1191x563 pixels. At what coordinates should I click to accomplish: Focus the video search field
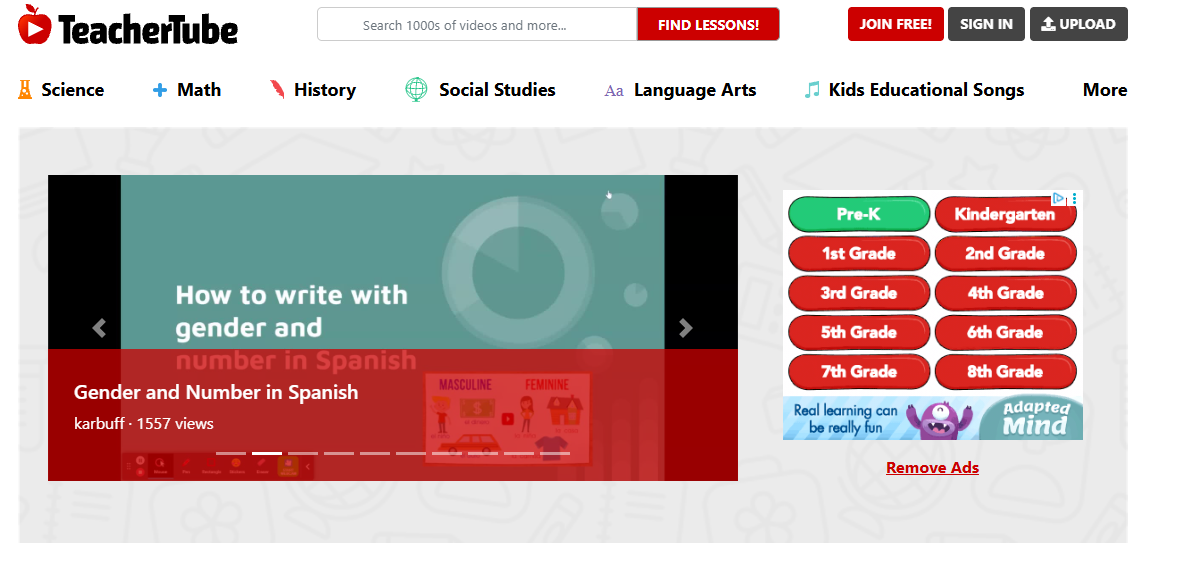477,24
